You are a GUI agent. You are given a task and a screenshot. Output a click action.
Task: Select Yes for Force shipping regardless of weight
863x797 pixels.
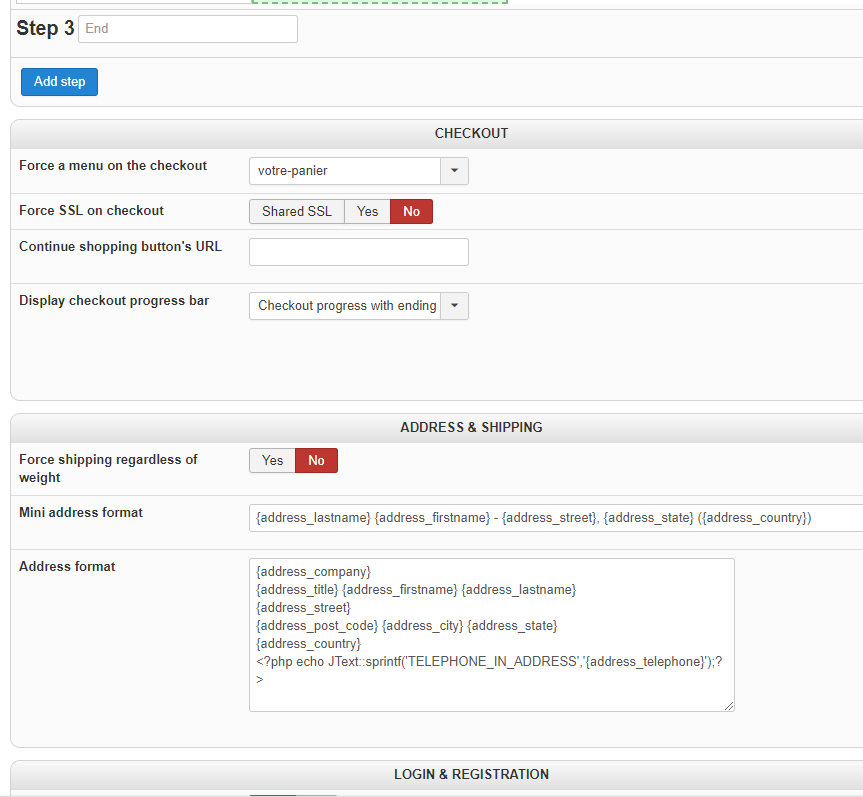click(x=272, y=461)
